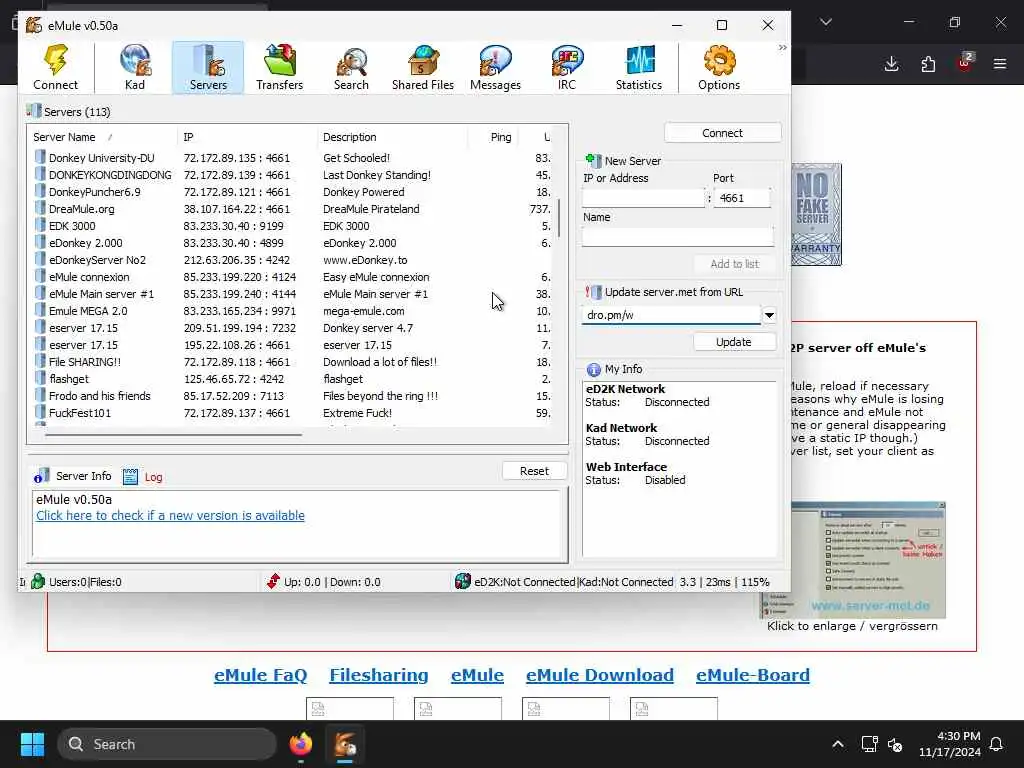Open the server.met URL dropdown arrow
The height and width of the screenshot is (768, 1024).
(x=769, y=315)
